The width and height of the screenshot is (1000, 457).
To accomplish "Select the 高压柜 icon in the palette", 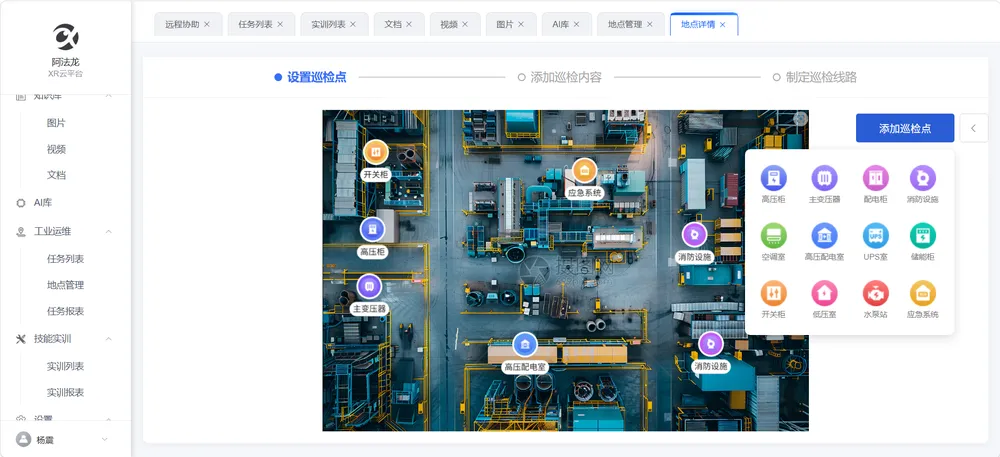I will pyautogui.click(x=774, y=178).
